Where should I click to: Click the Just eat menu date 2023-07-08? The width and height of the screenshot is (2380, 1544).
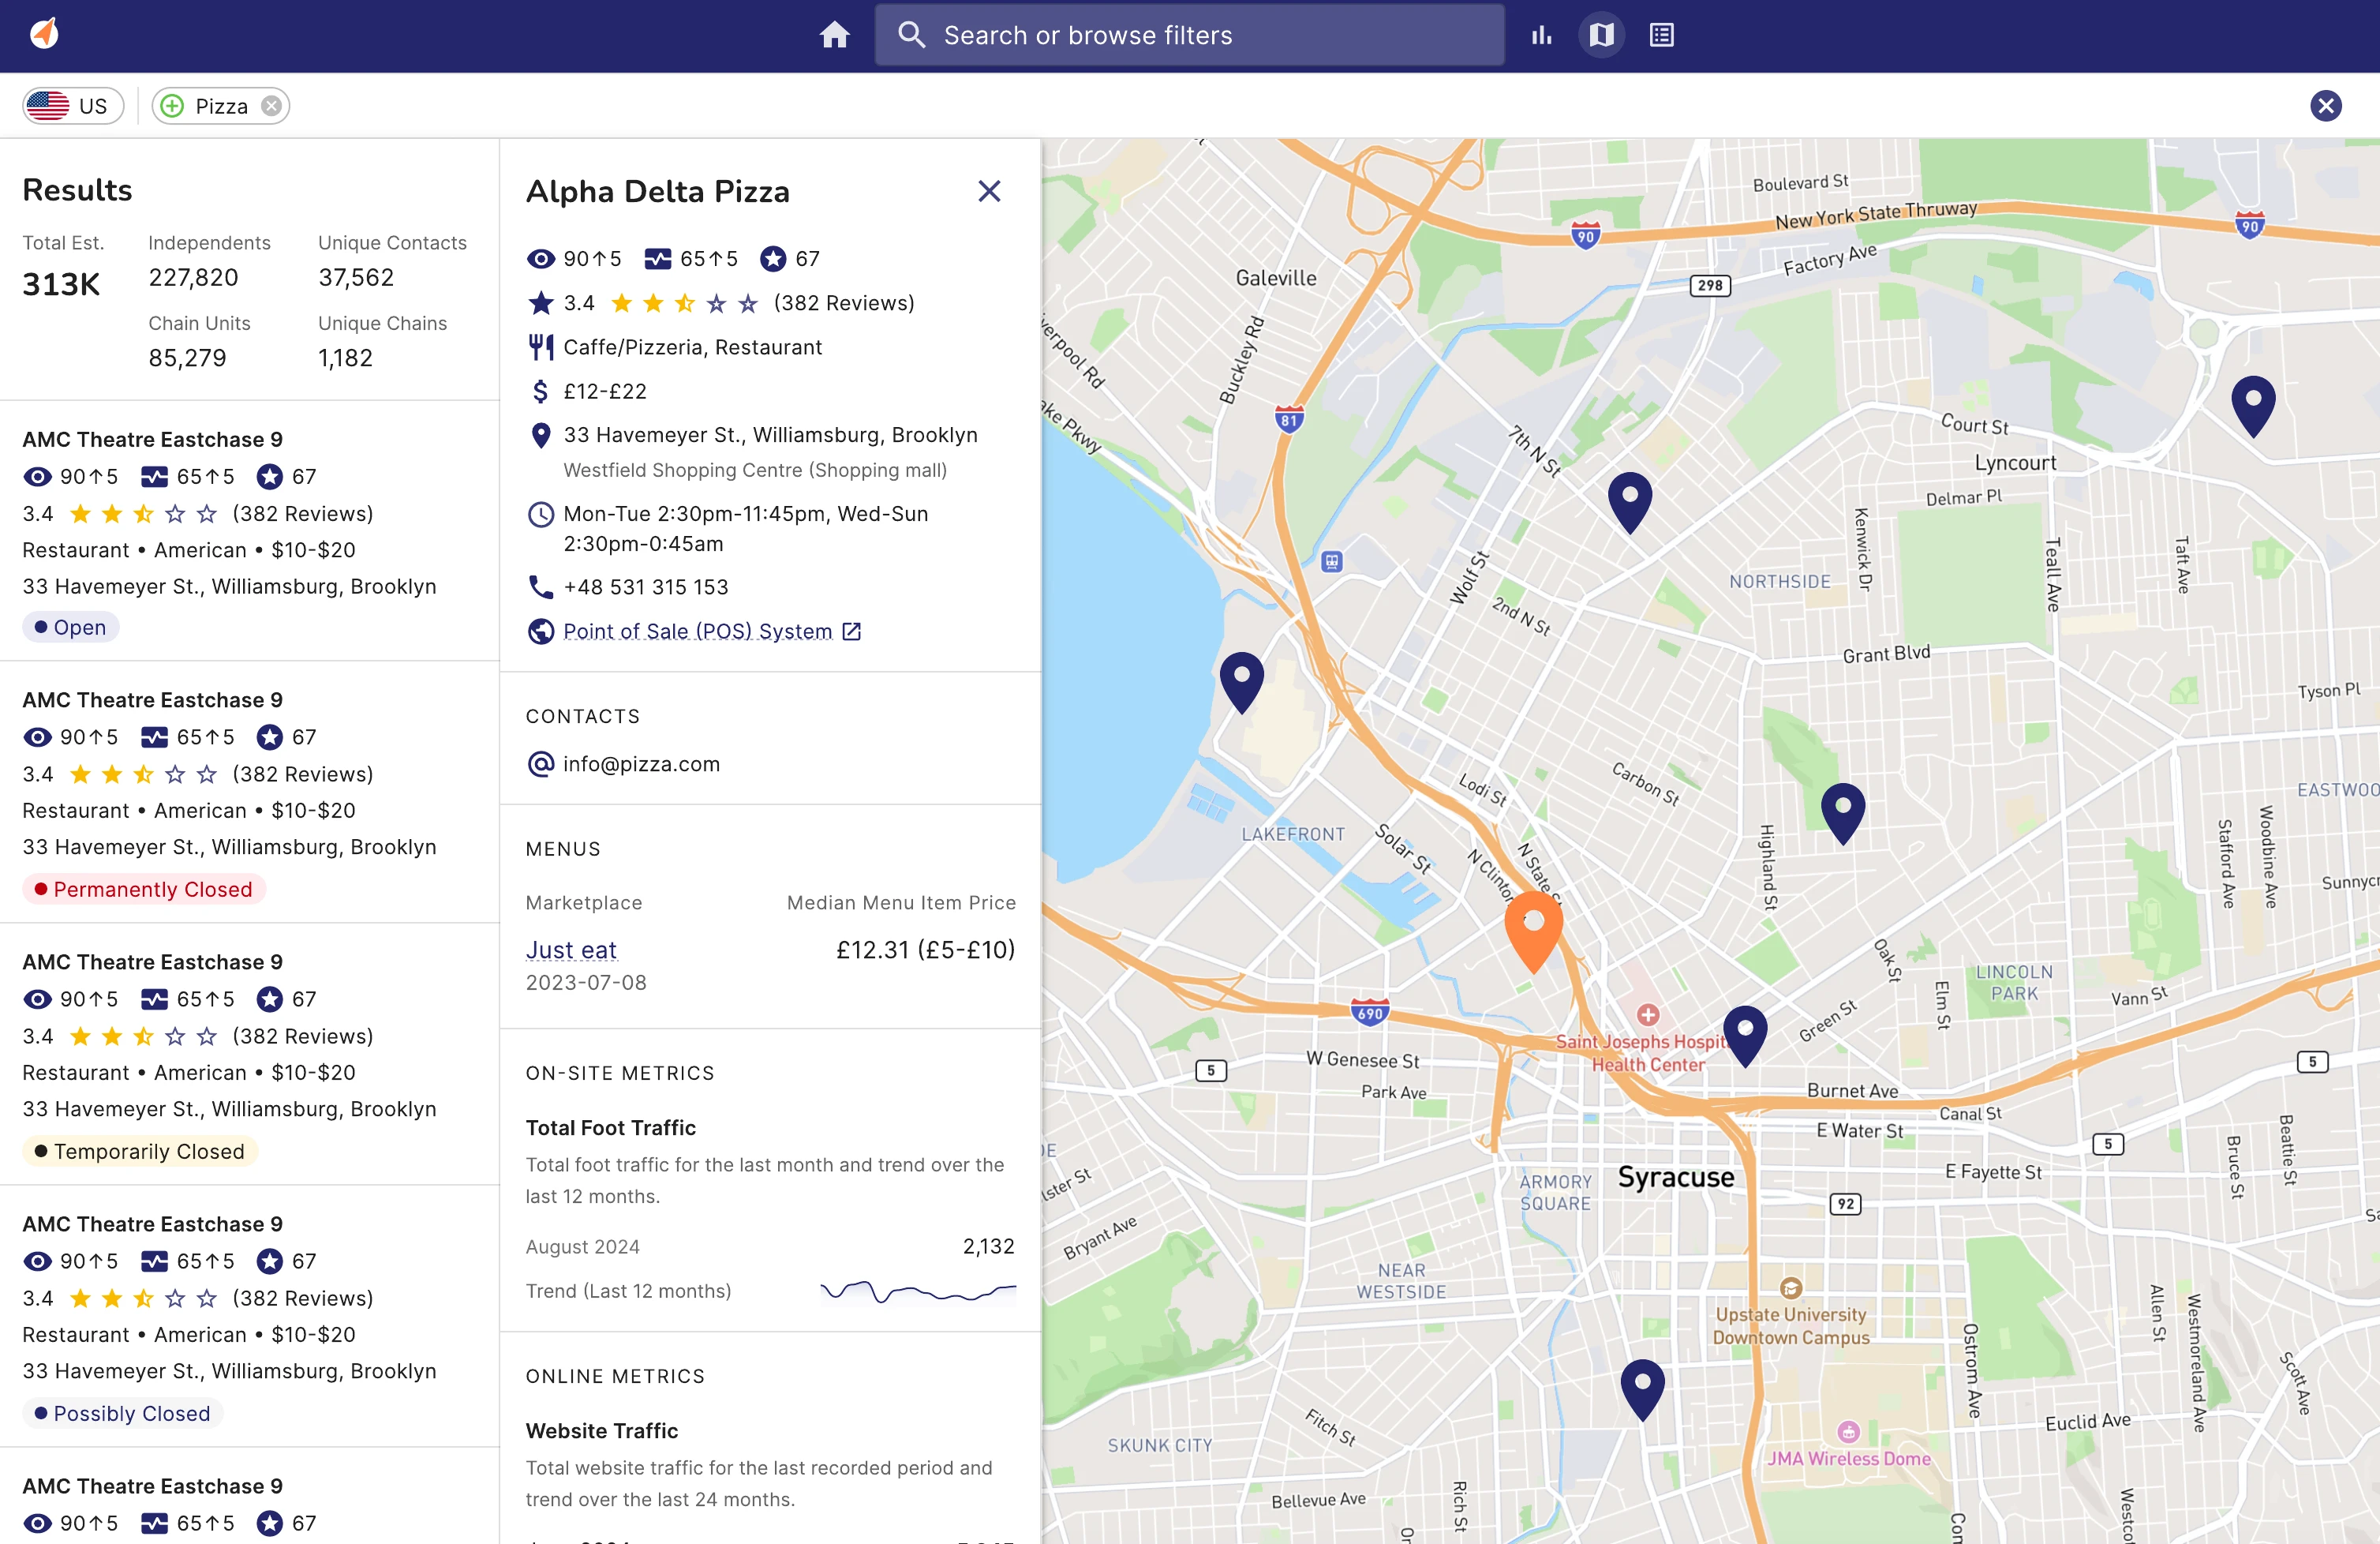(x=586, y=983)
